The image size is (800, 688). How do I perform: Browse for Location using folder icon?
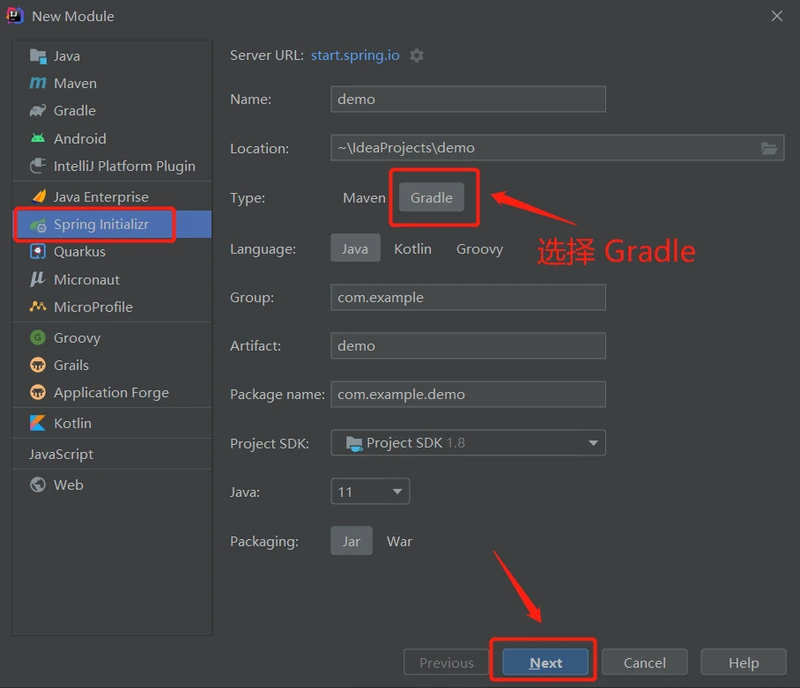point(768,148)
